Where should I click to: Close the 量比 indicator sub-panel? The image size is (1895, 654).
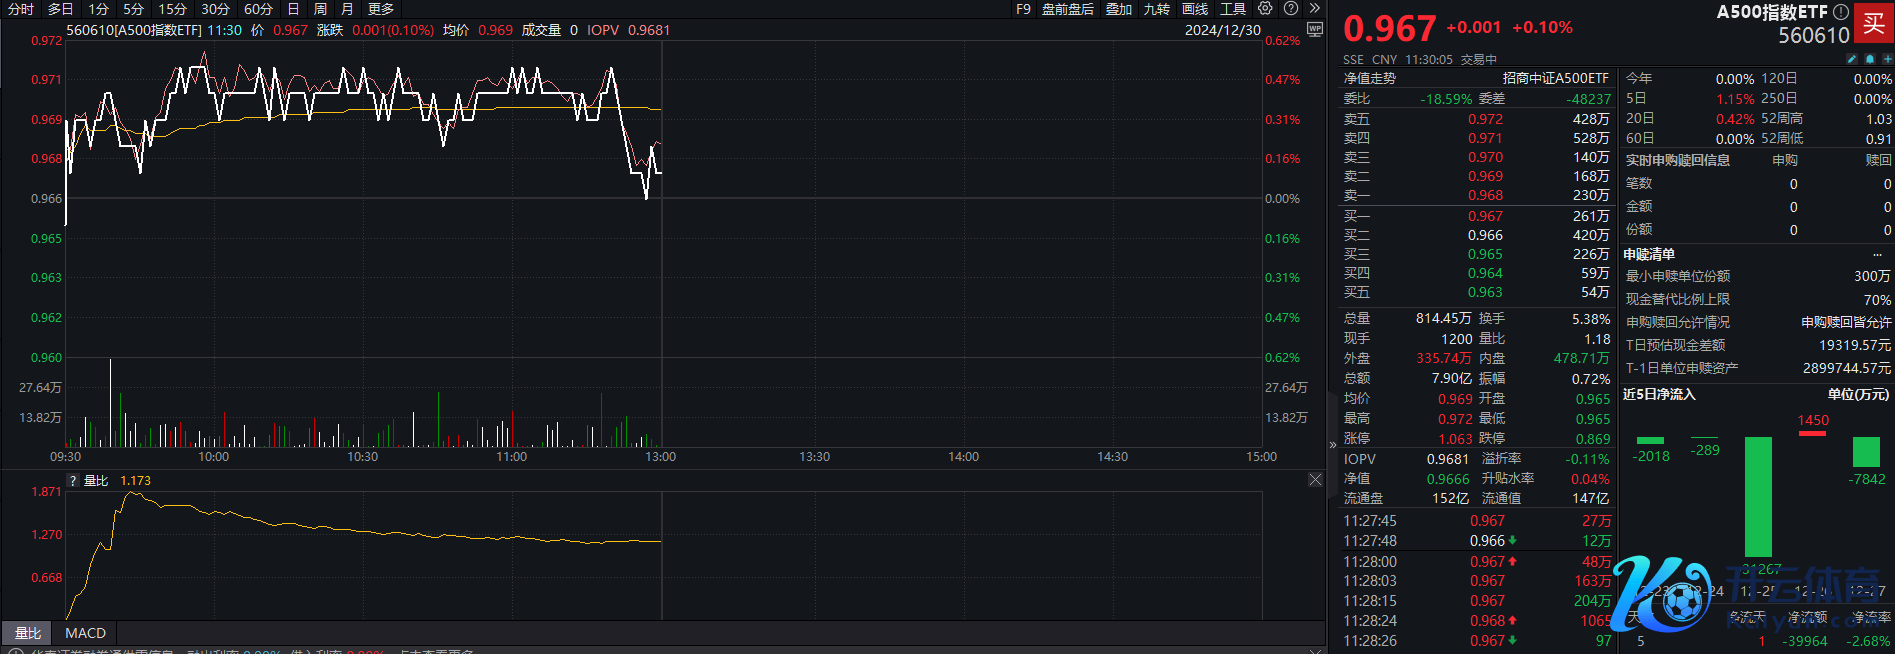pyautogui.click(x=1315, y=480)
